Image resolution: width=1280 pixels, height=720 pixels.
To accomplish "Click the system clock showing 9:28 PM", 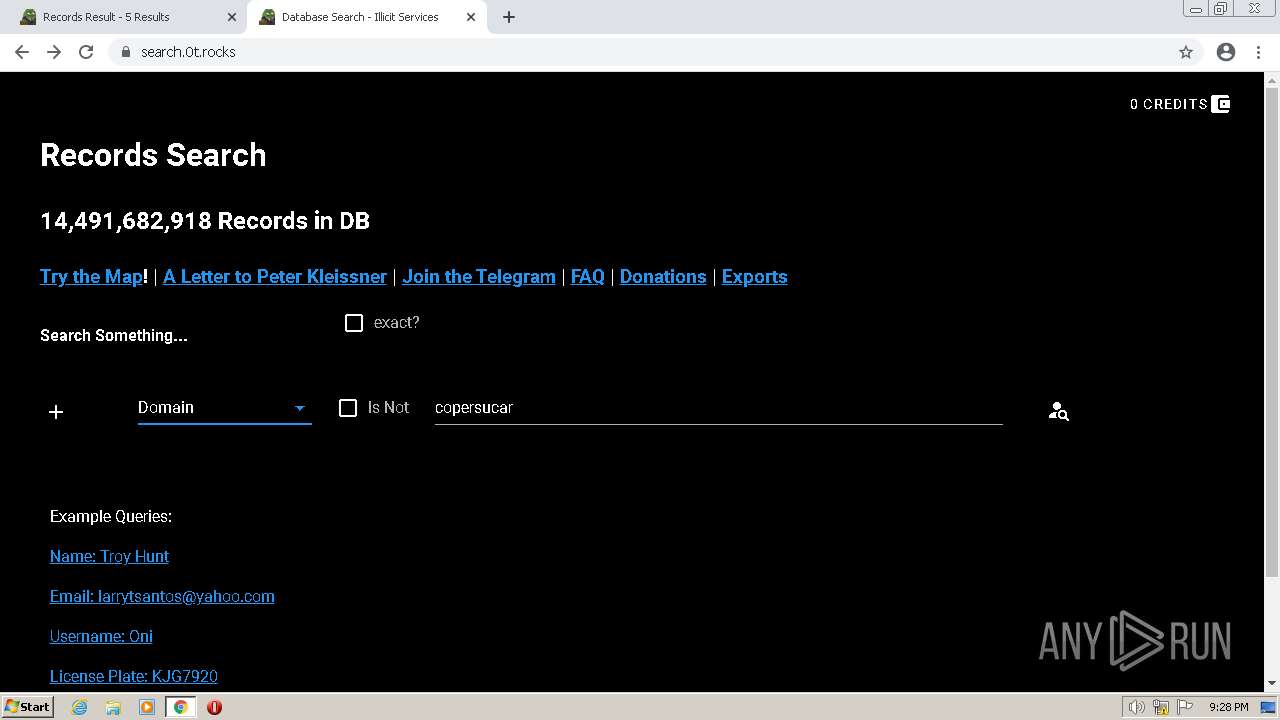I will click(x=1228, y=707).
